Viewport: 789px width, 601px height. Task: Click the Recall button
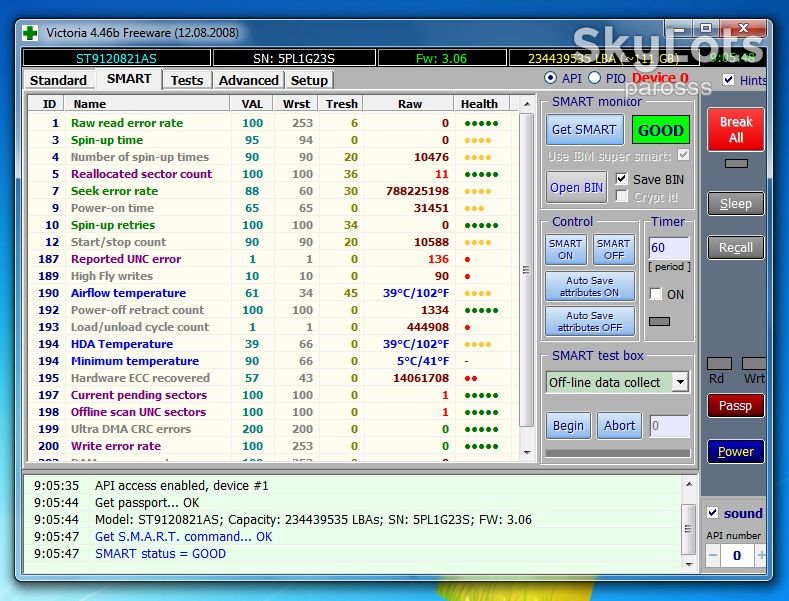click(736, 248)
